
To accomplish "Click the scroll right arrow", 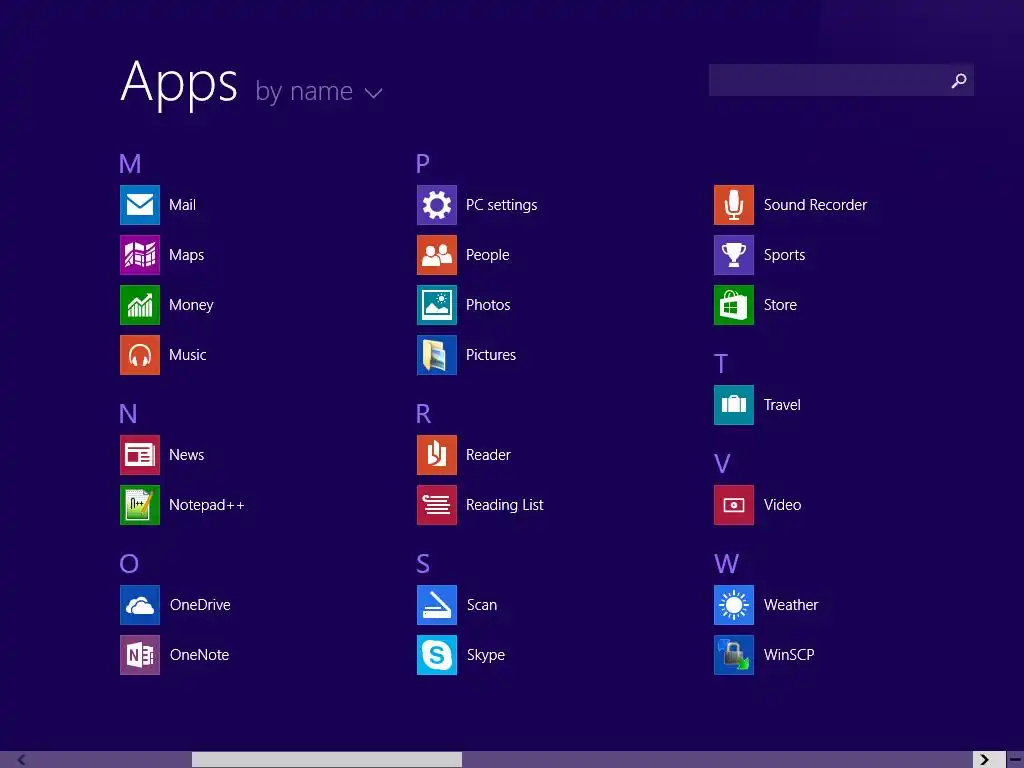I will (984, 760).
